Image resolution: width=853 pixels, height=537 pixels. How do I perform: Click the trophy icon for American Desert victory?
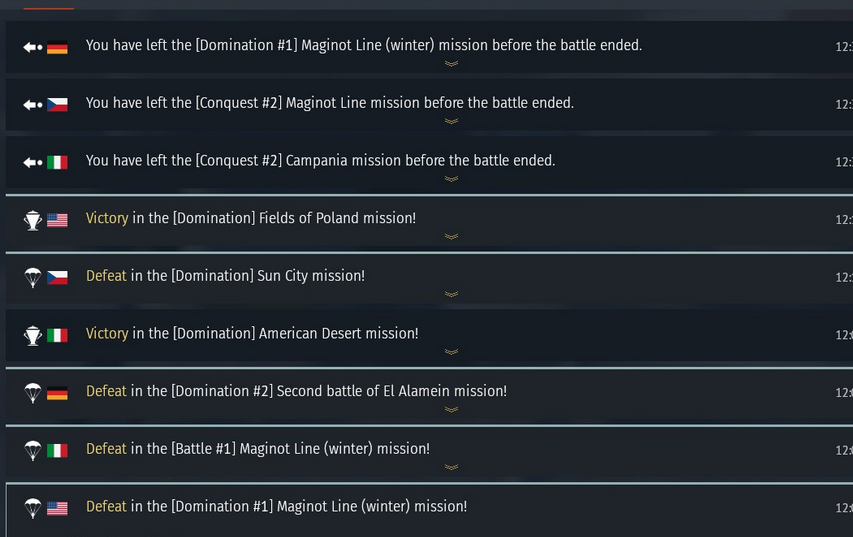32,335
